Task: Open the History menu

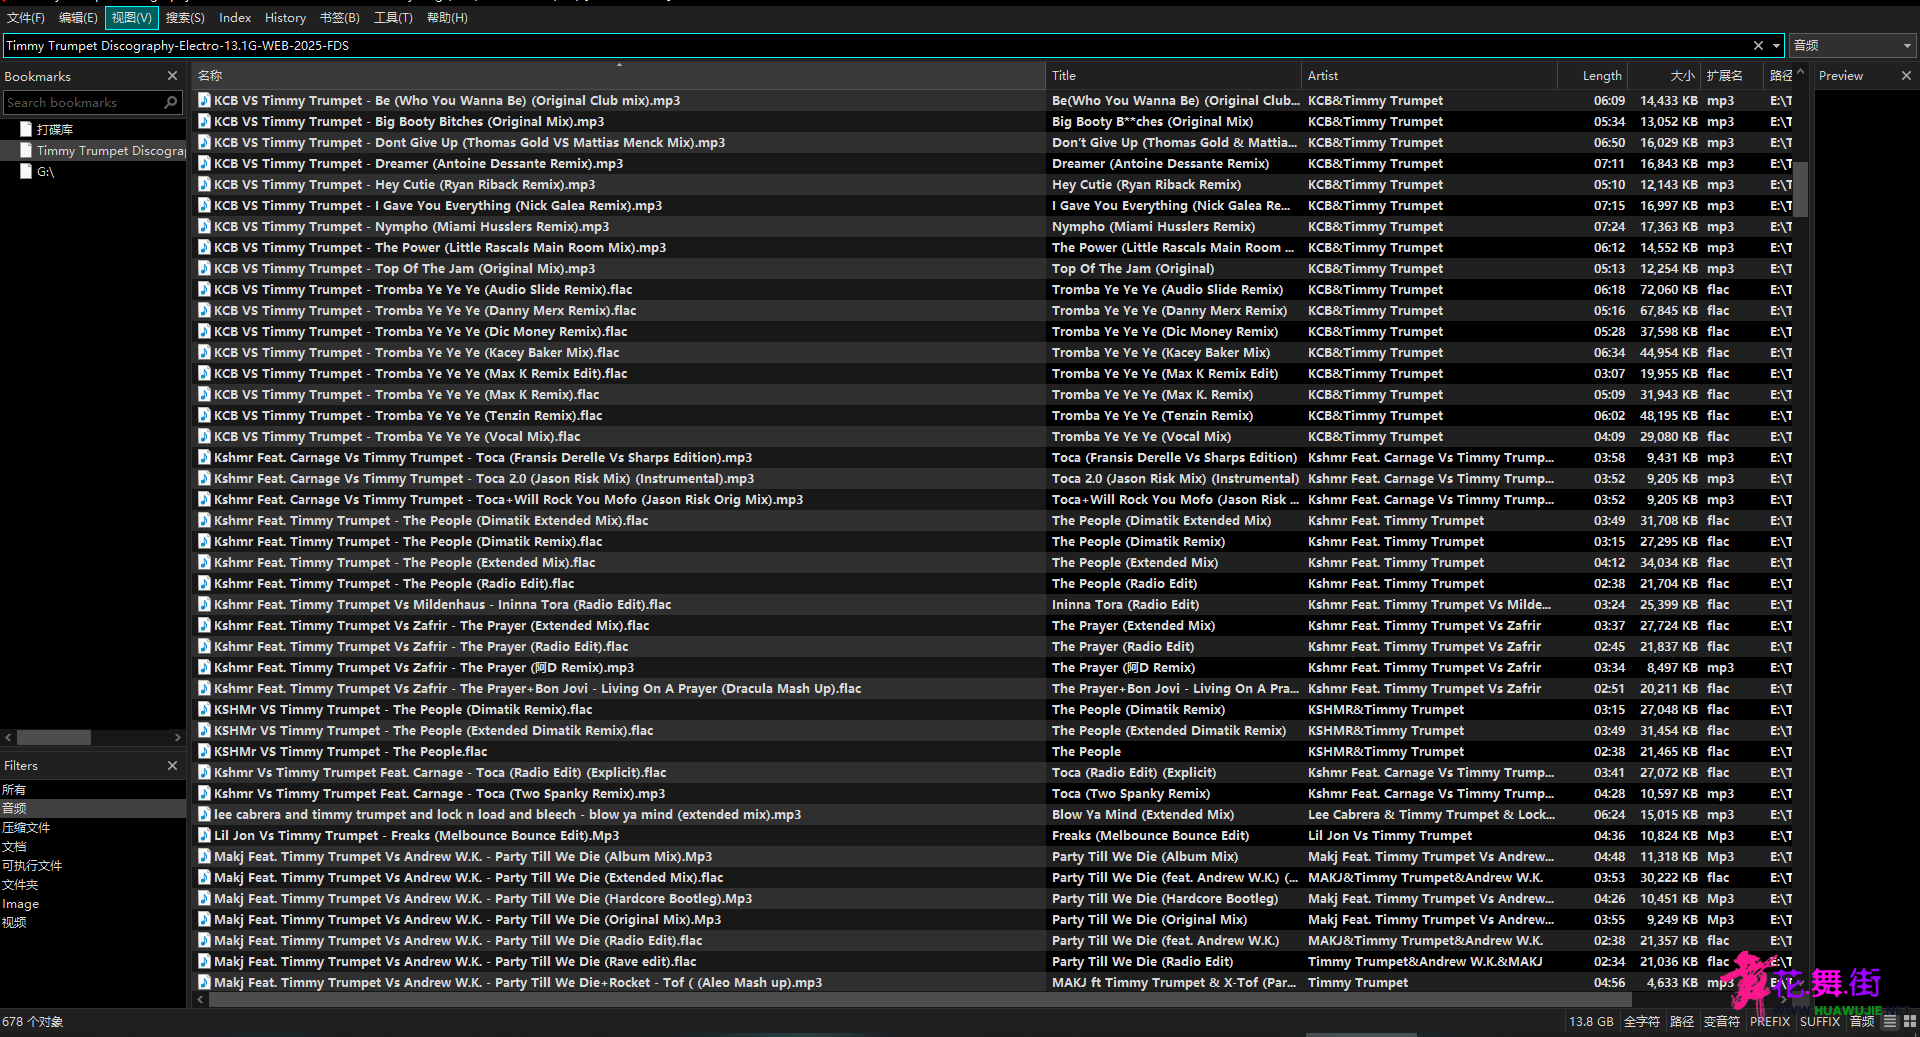Action: click(x=285, y=17)
